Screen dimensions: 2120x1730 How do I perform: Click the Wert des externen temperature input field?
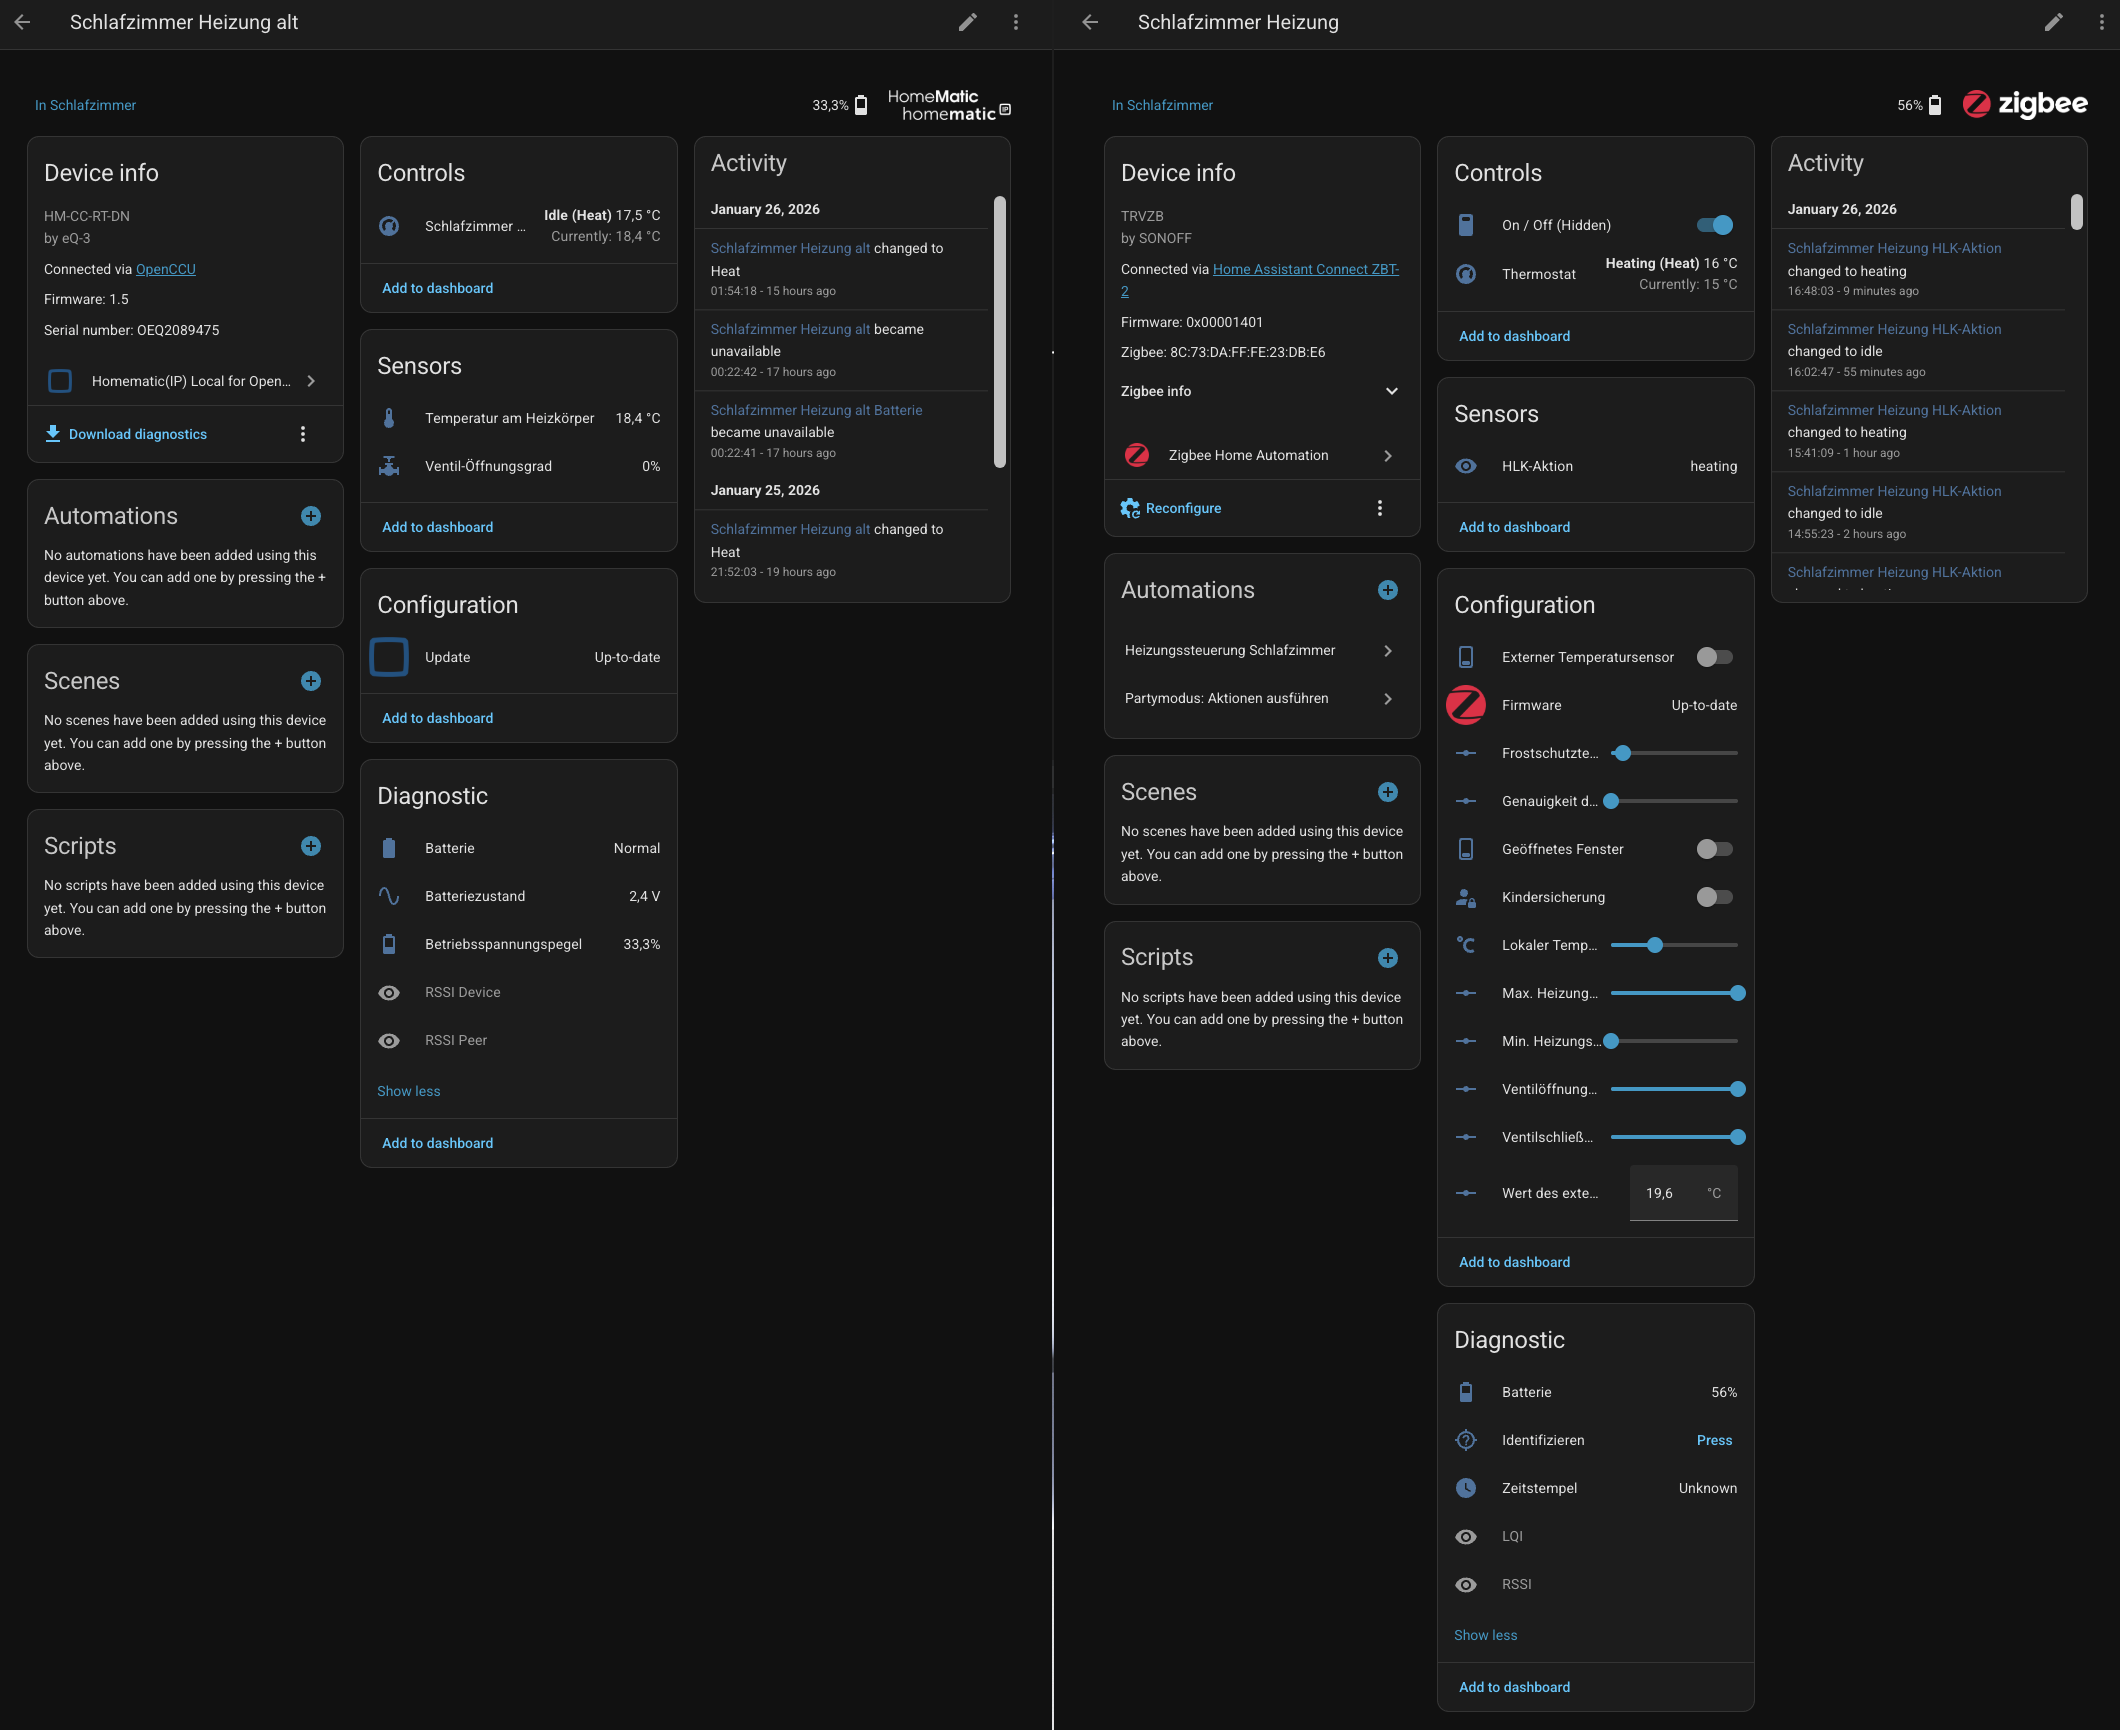pyautogui.click(x=1670, y=1193)
